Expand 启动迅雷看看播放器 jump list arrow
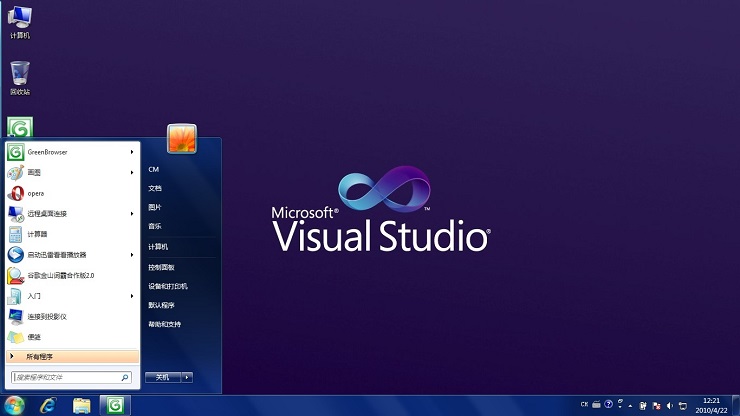The image size is (740, 416). tap(132, 255)
